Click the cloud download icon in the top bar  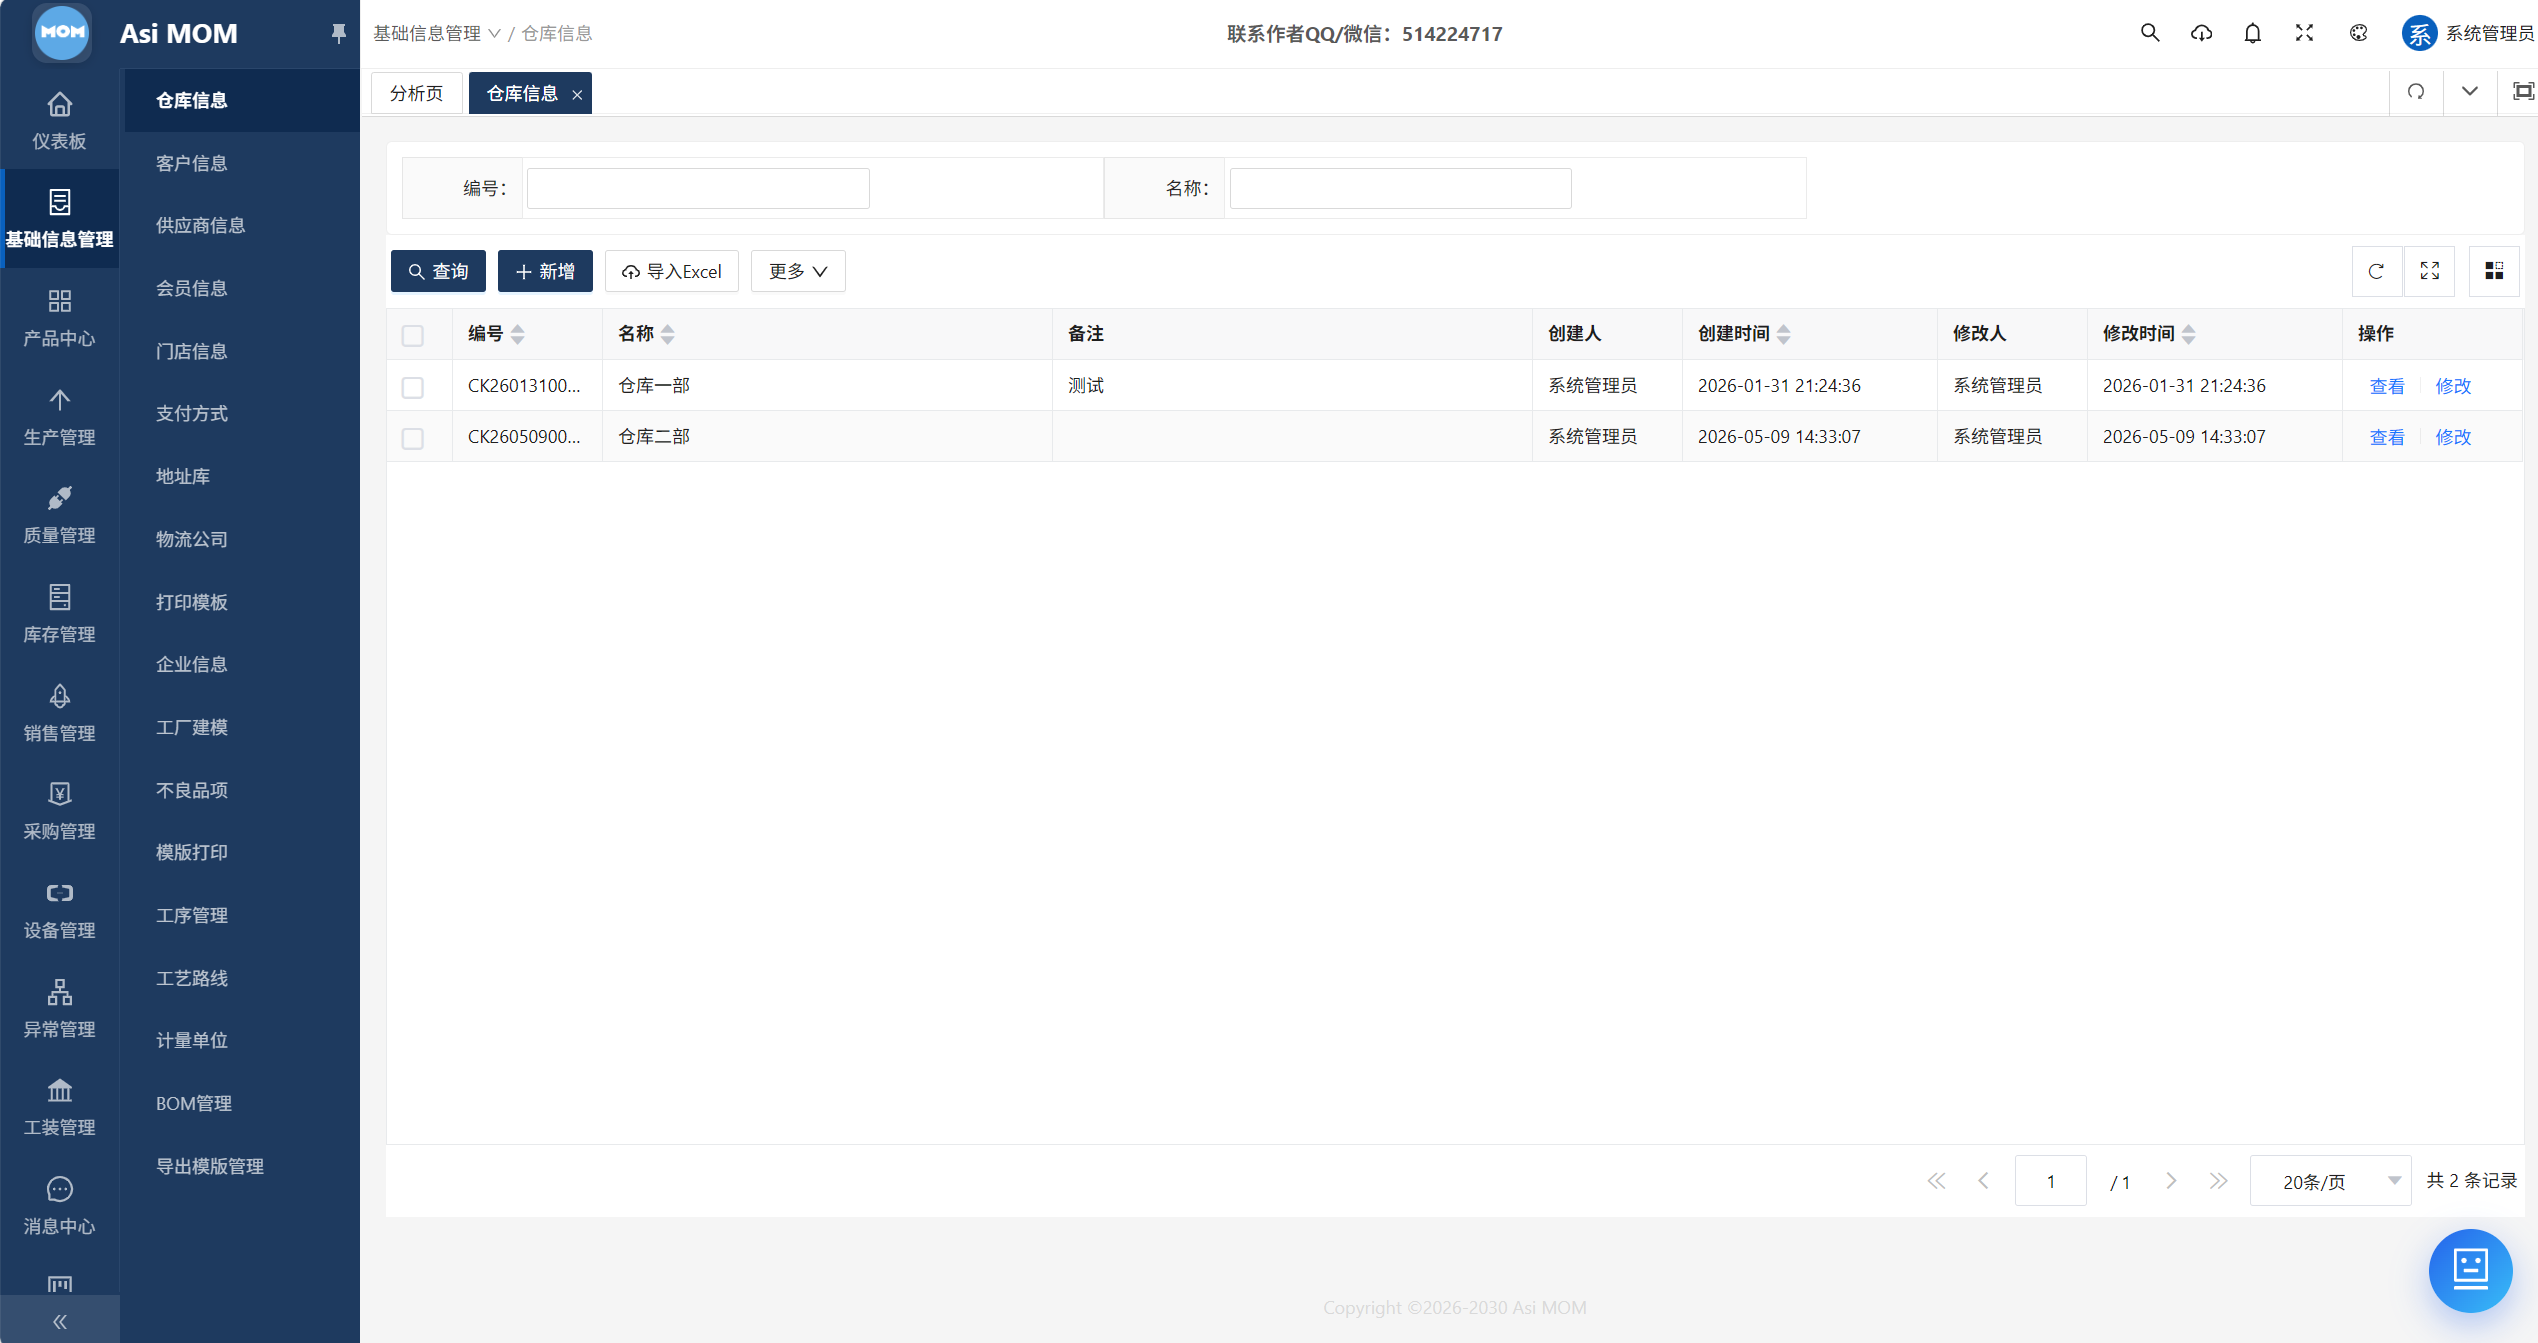[2201, 33]
